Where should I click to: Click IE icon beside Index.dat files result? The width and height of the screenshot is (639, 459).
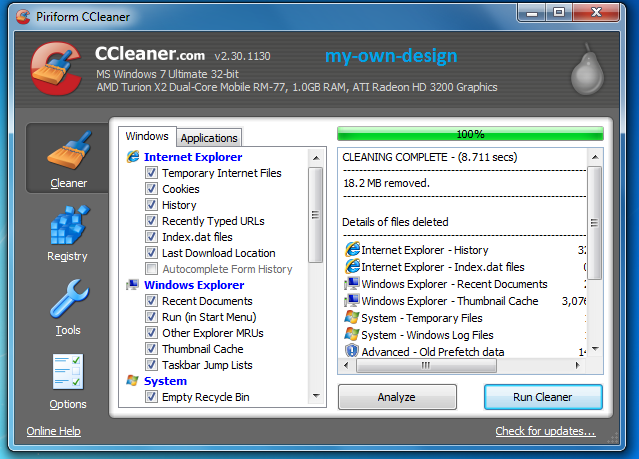point(352,267)
